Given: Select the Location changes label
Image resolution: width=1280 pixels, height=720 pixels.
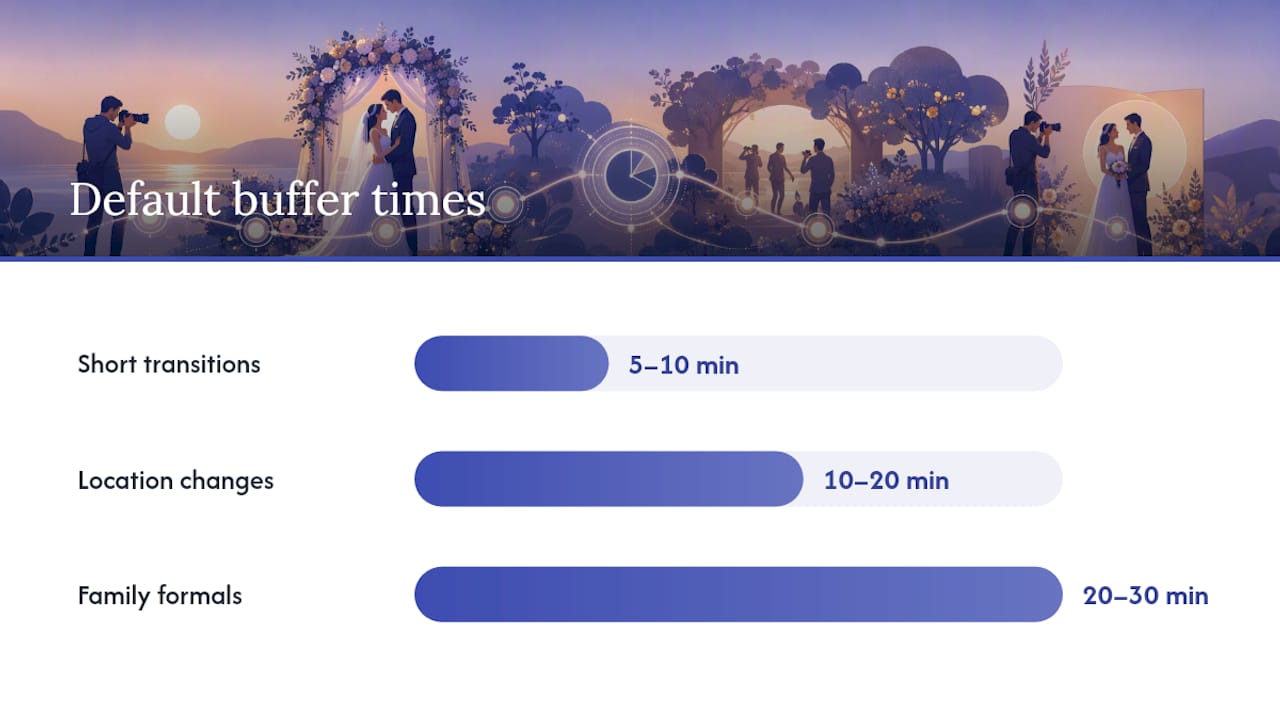Looking at the screenshot, I should [x=176, y=480].
